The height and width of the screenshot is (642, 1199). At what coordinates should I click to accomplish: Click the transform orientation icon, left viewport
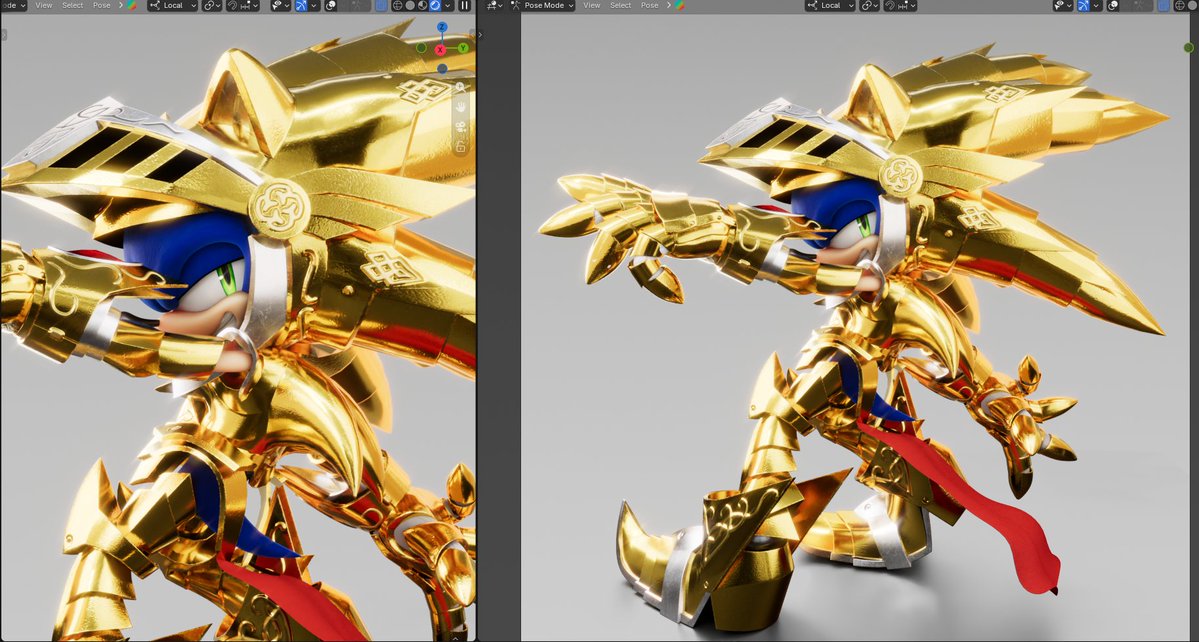point(154,5)
